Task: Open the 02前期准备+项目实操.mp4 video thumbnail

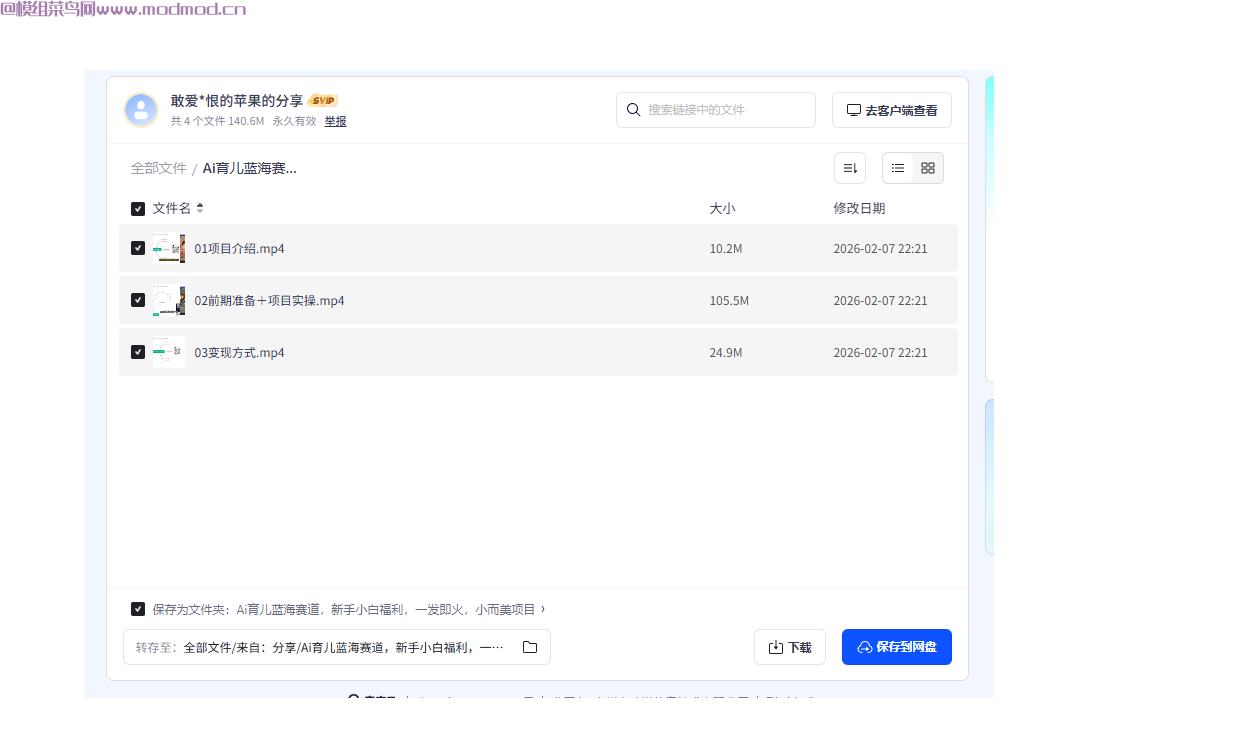Action: tap(168, 300)
